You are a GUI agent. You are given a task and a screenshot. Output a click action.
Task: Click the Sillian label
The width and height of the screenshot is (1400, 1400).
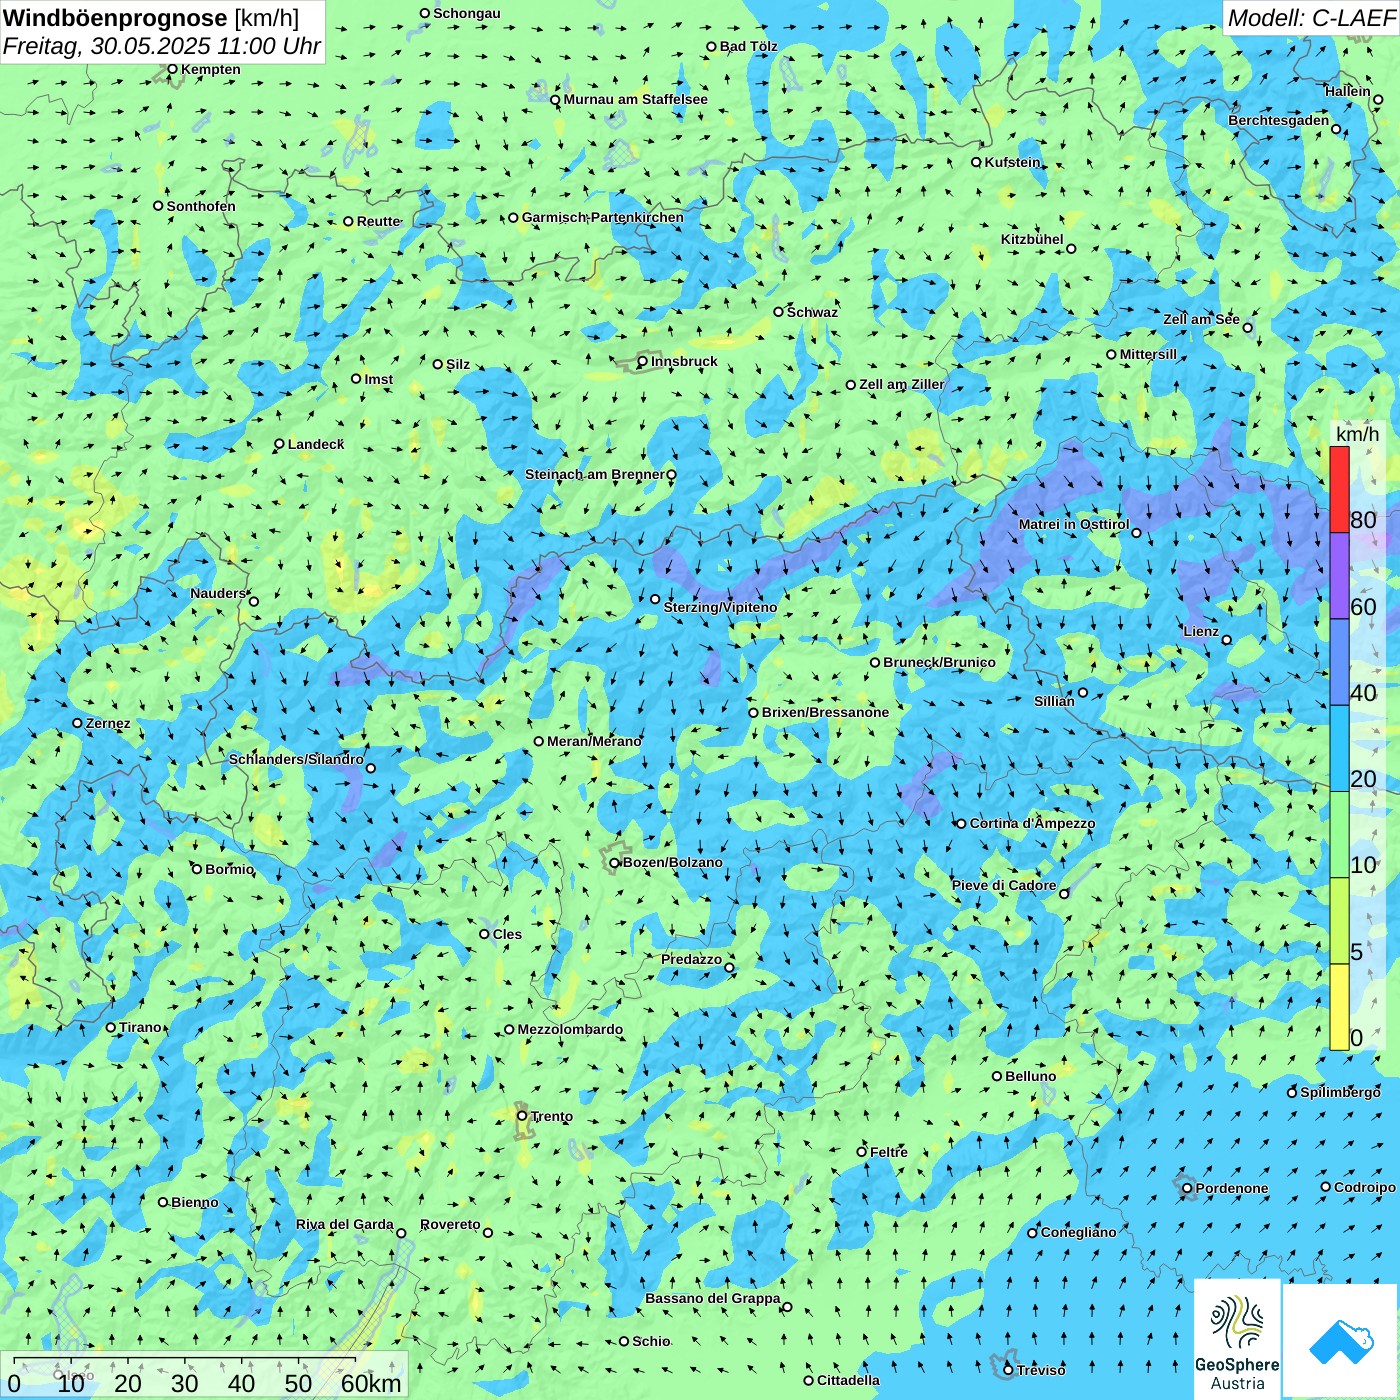coord(1054,701)
